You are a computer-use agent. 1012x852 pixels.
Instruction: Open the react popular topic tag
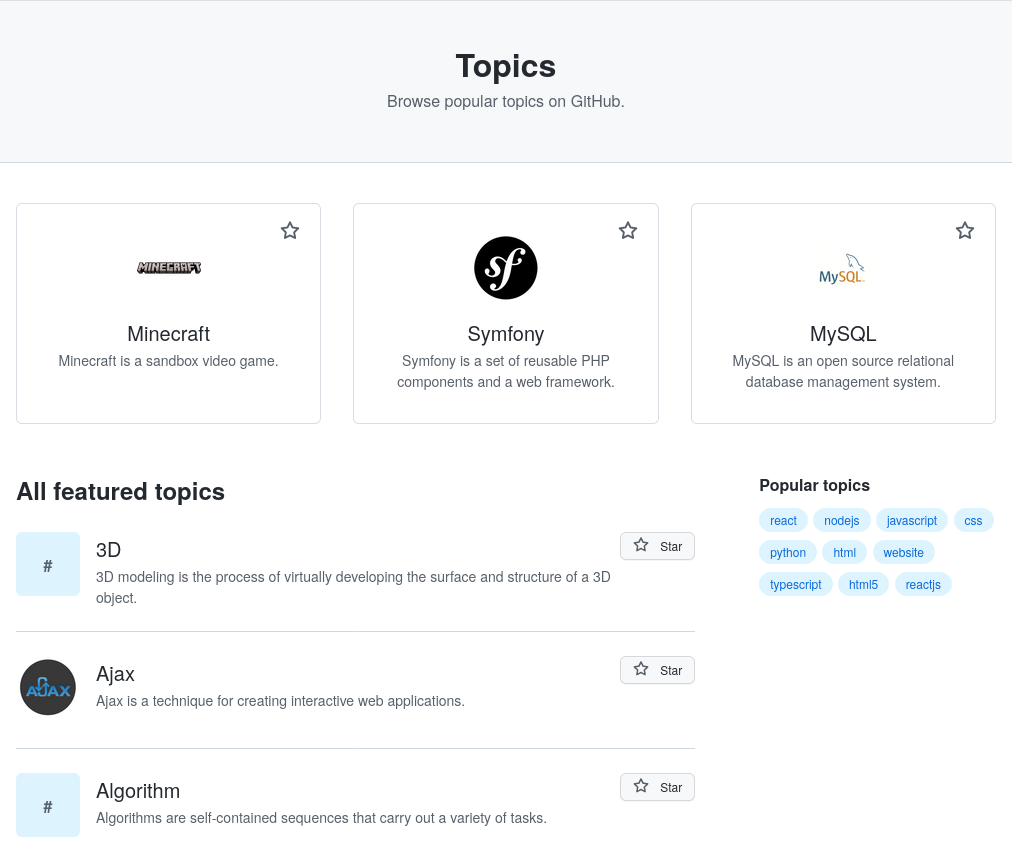point(784,520)
